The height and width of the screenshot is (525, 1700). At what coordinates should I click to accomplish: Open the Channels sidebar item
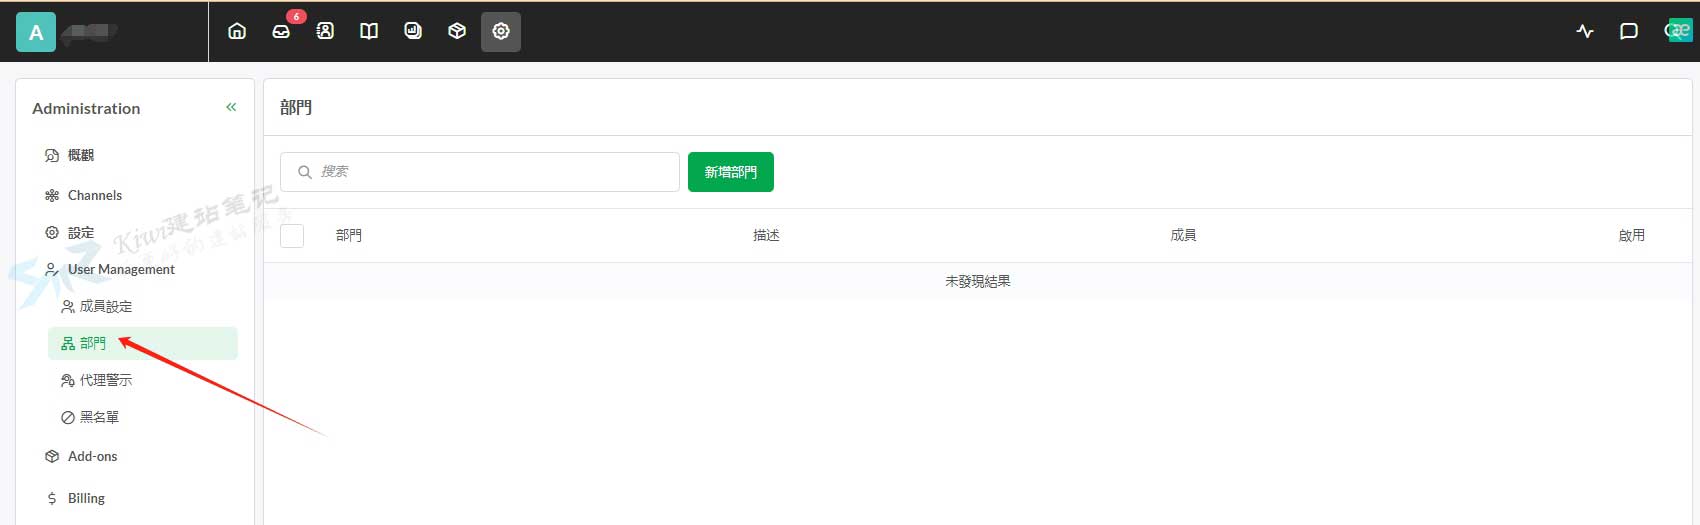coord(84,195)
